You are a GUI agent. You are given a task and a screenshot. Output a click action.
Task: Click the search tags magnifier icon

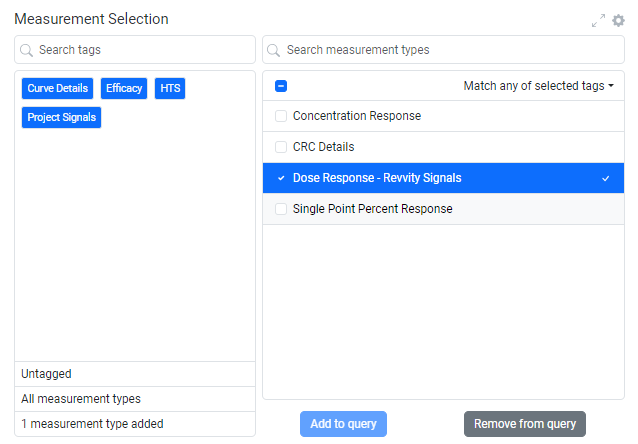27,50
